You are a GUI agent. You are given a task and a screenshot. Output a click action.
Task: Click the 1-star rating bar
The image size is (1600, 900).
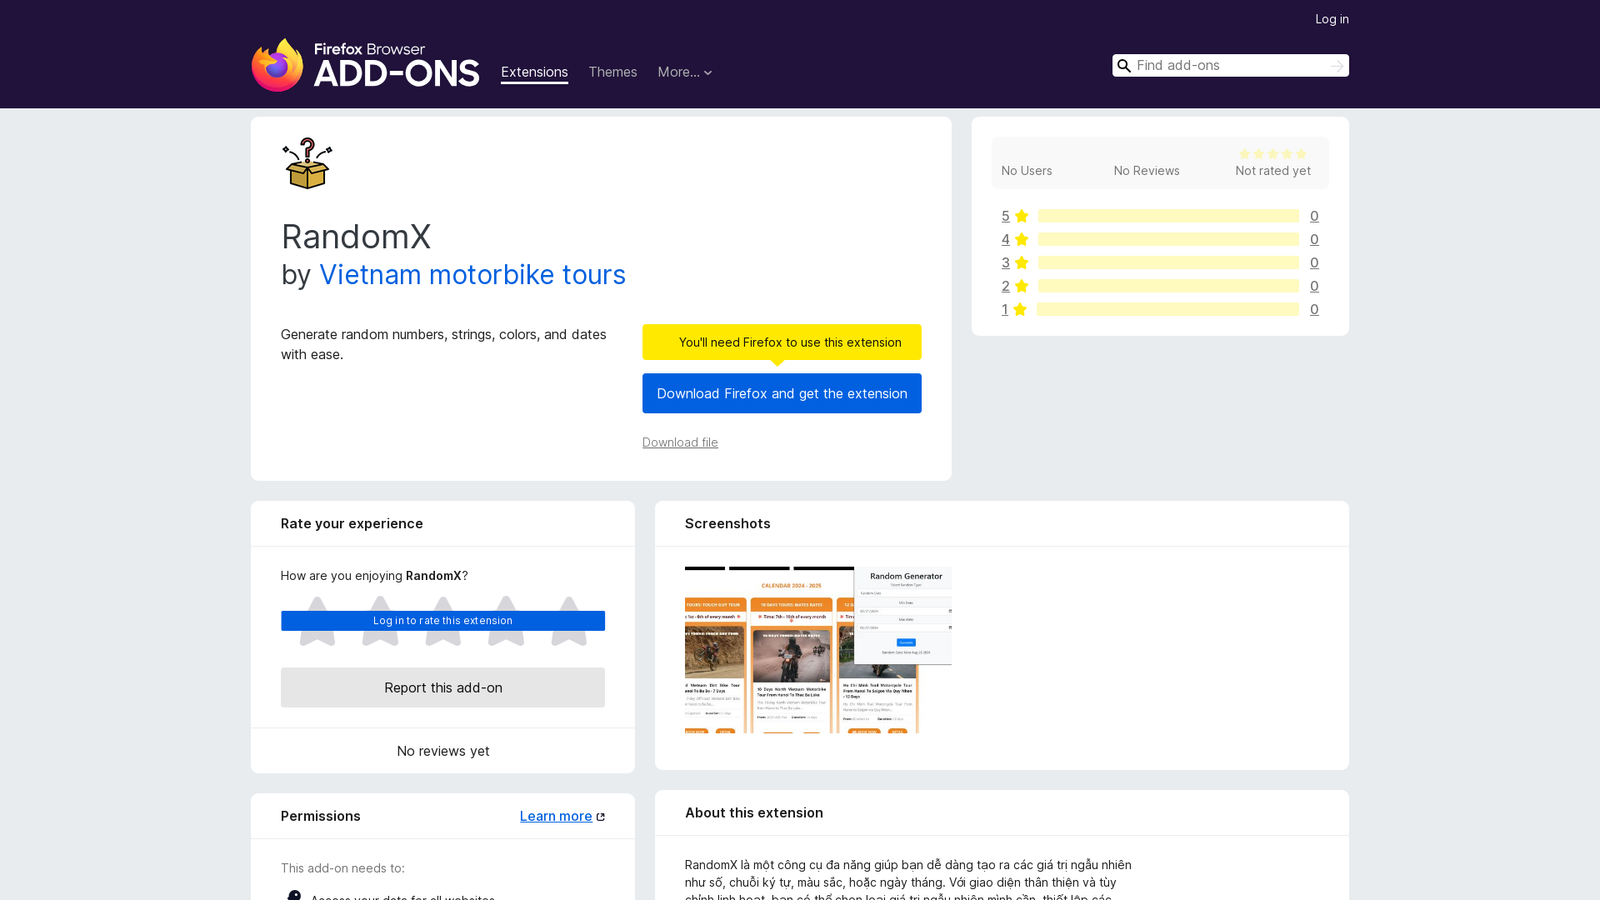pyautogui.click(x=1168, y=310)
